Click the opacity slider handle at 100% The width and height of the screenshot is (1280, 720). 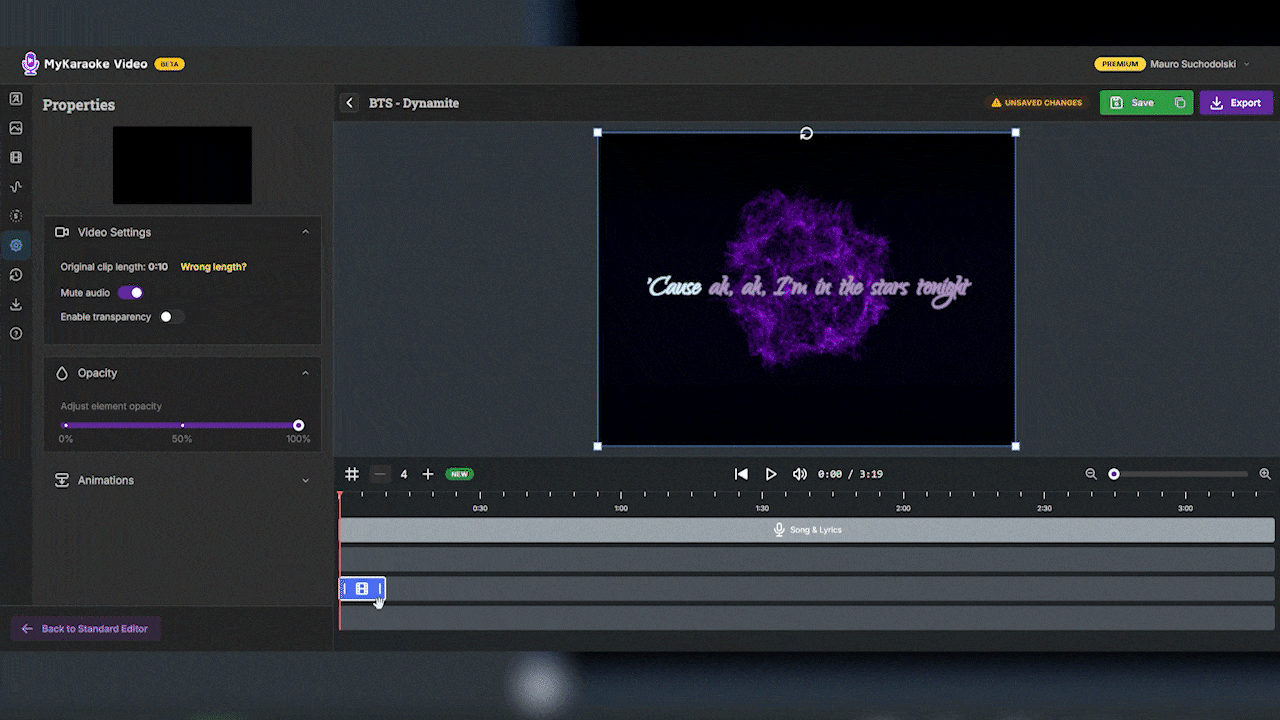(x=298, y=426)
